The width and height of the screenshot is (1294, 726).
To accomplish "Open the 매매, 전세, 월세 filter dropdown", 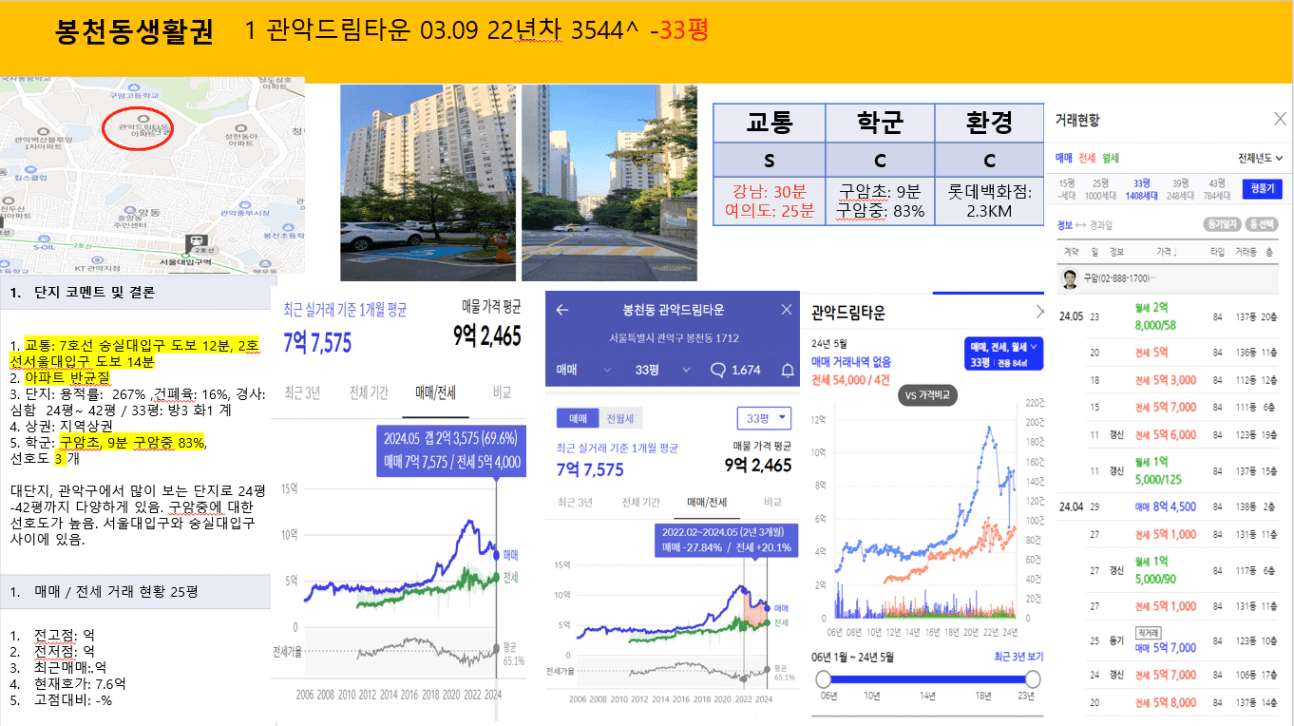I will 1003,353.
